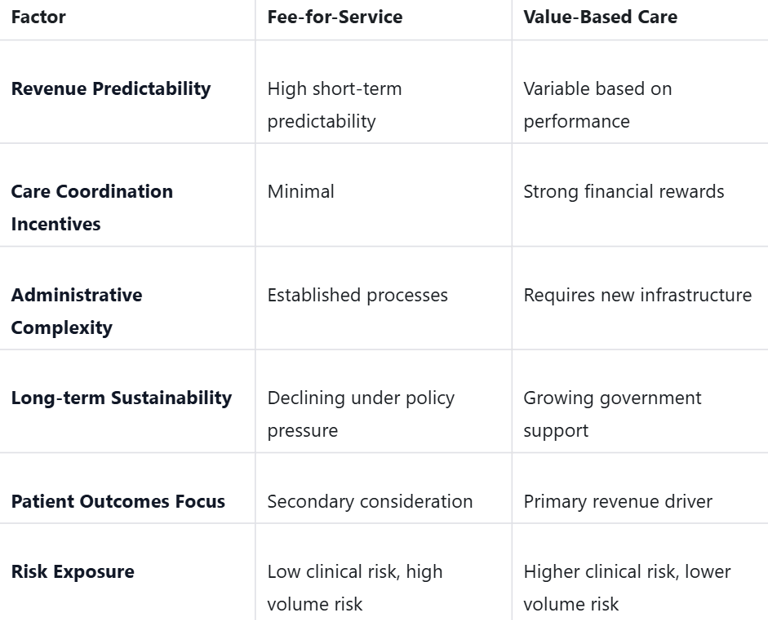Click the "Declining under policy pressure" cell
Image resolution: width=768 pixels, height=620 pixels.
pyautogui.click(x=360, y=414)
